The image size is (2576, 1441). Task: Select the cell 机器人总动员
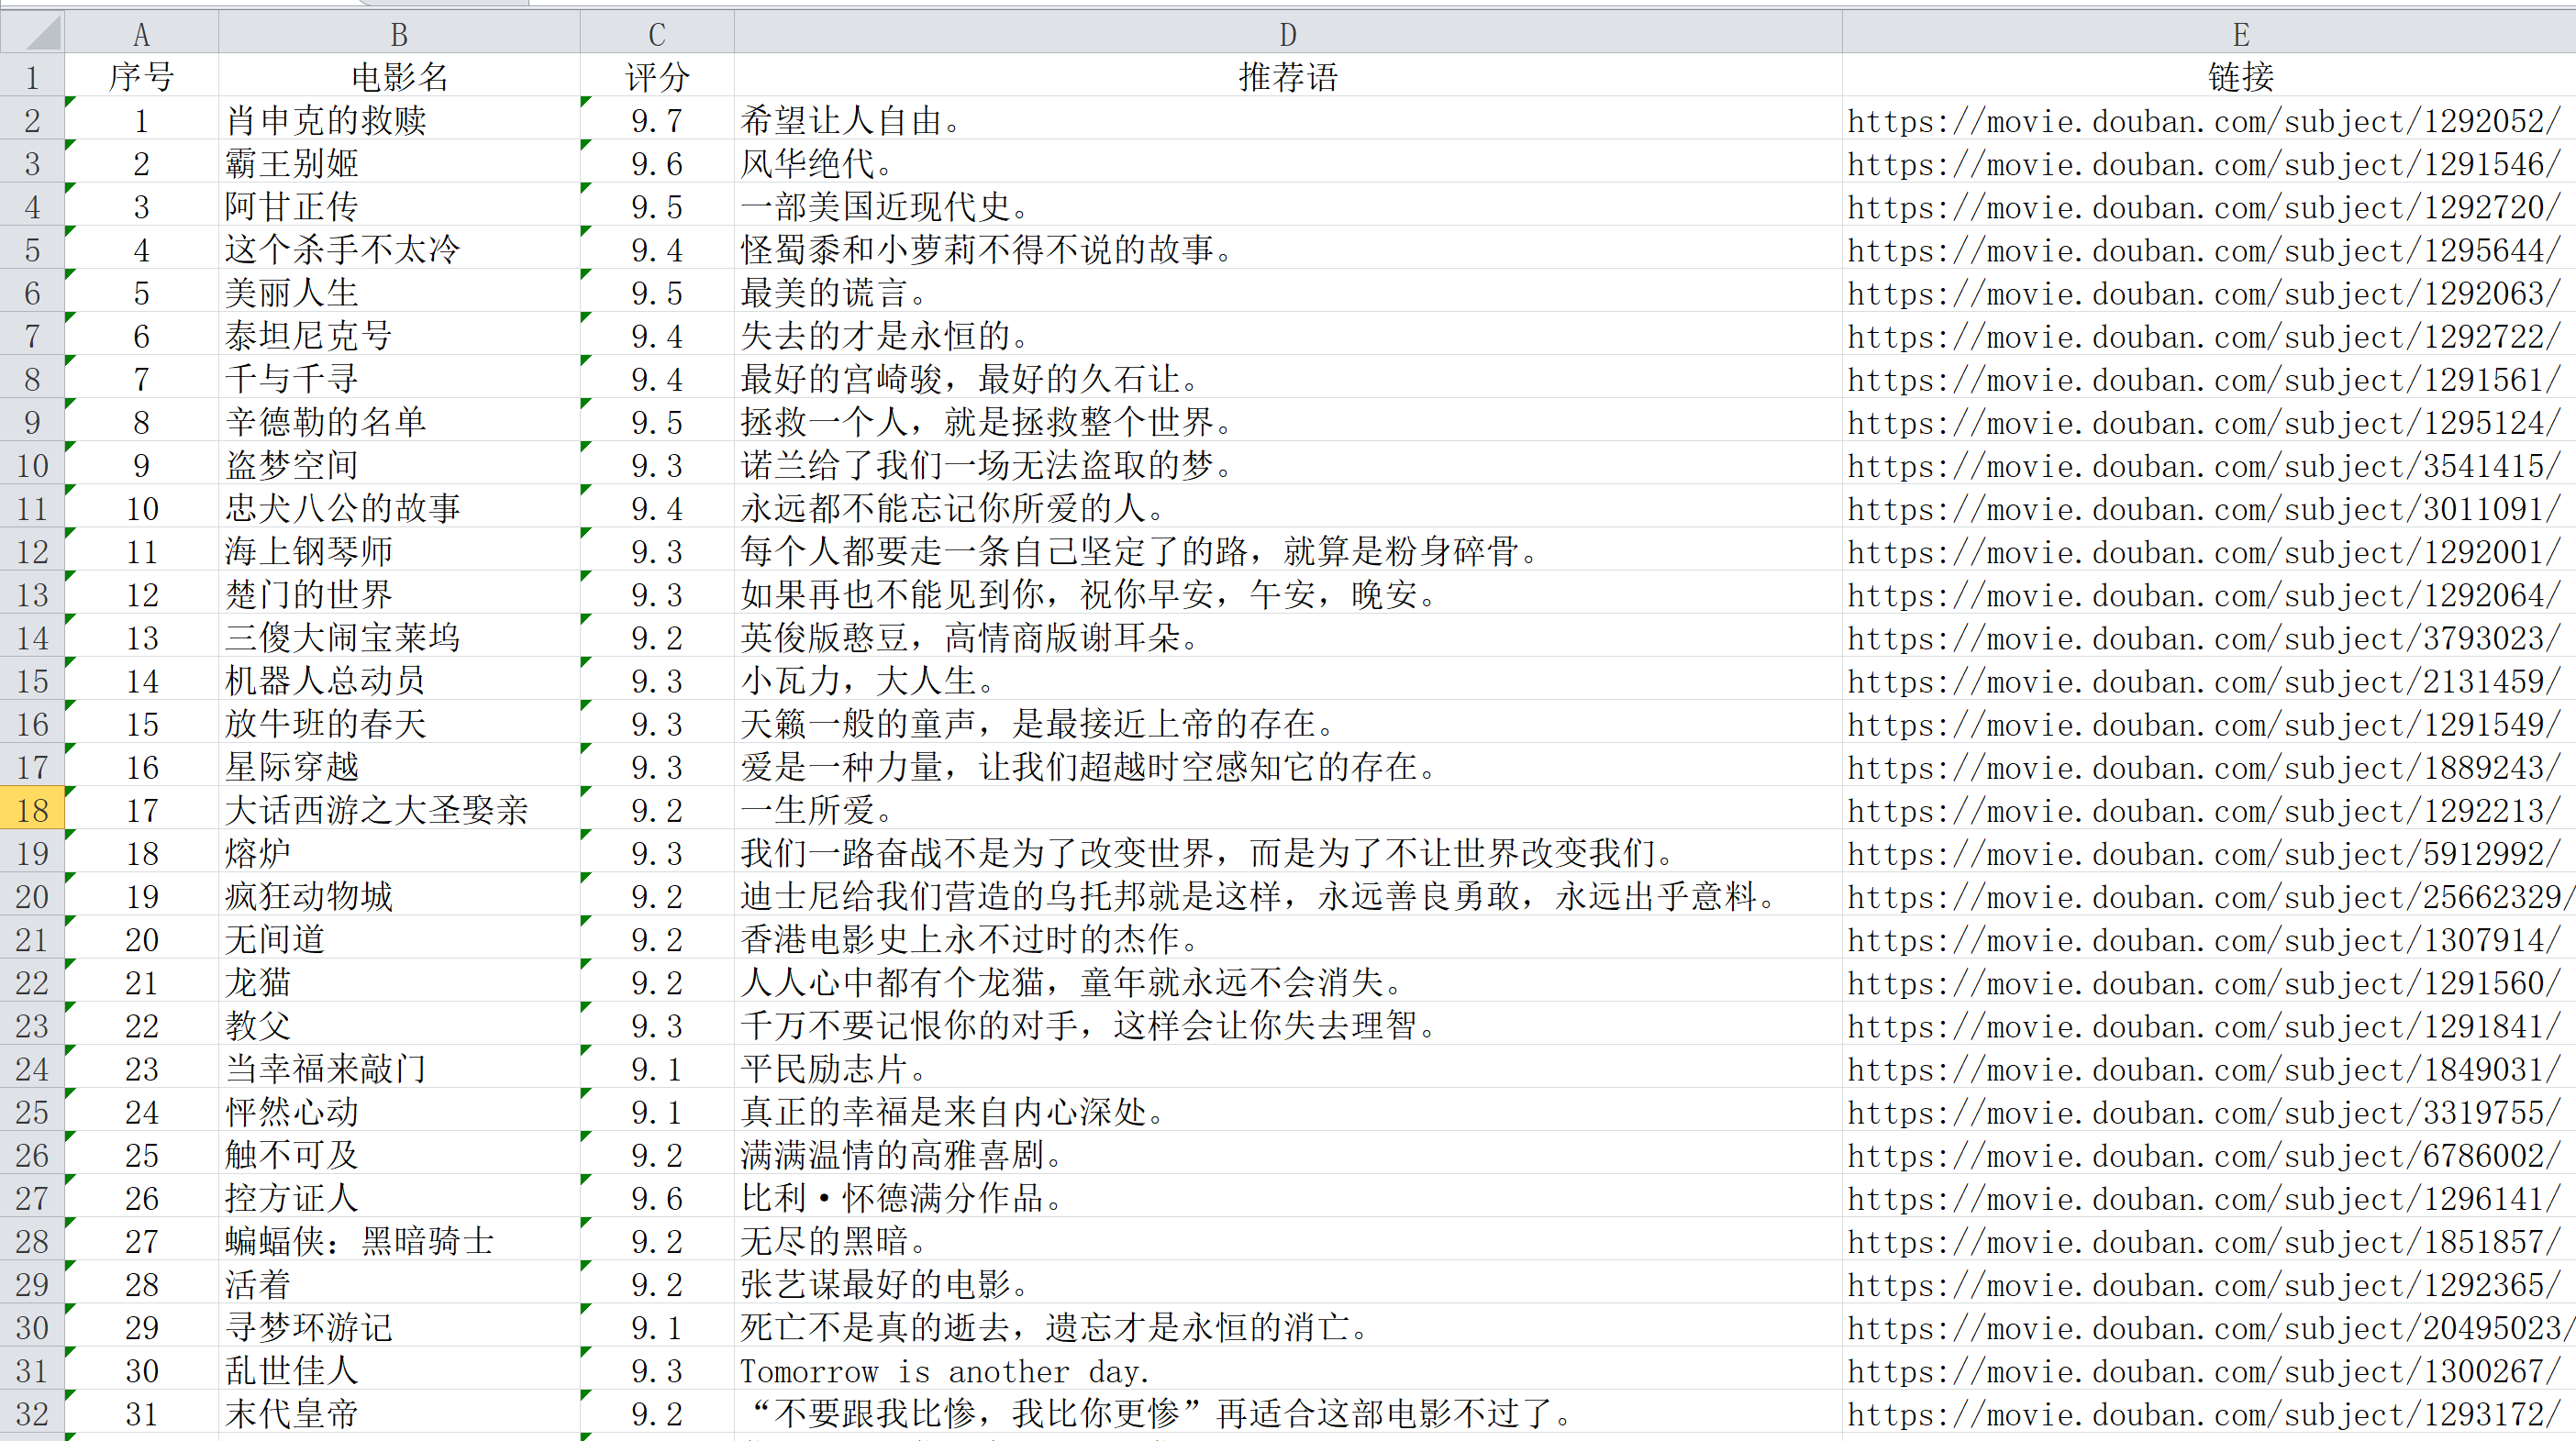[x=399, y=680]
